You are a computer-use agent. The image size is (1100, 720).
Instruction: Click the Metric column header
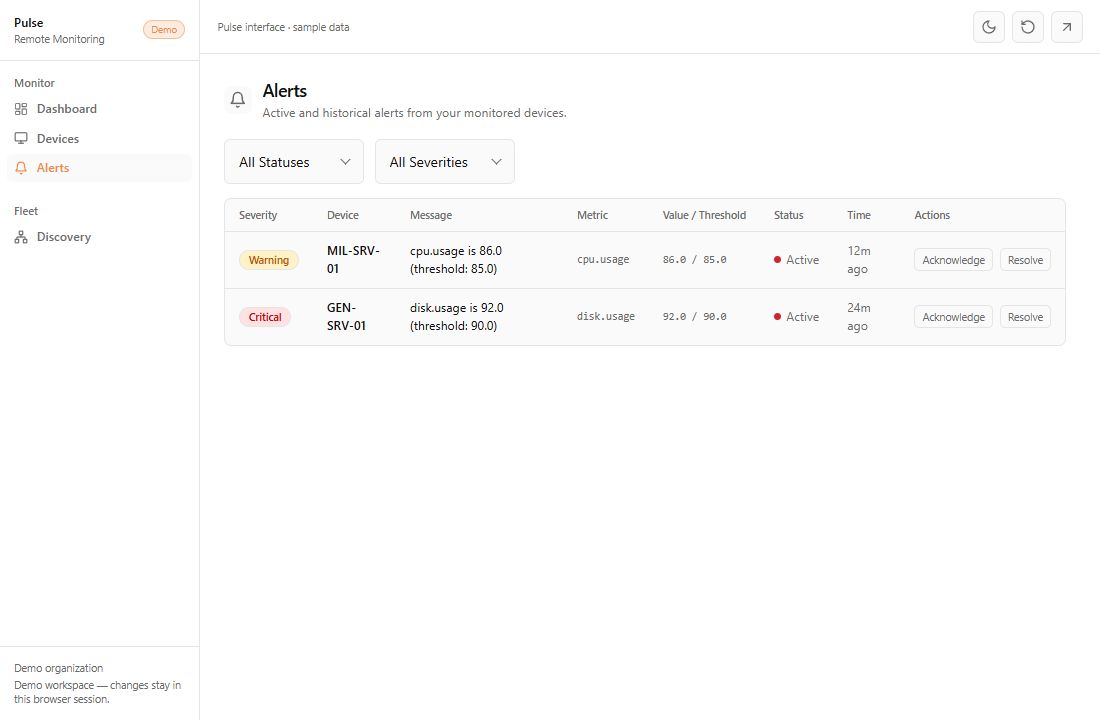[x=592, y=215]
